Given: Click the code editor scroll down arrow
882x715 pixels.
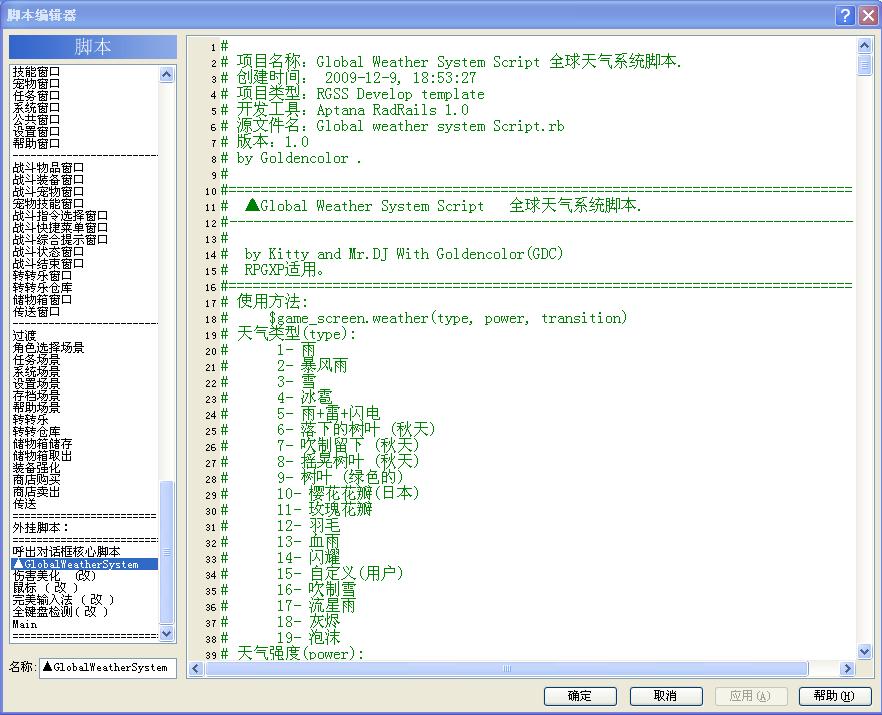Looking at the screenshot, I should (865, 651).
